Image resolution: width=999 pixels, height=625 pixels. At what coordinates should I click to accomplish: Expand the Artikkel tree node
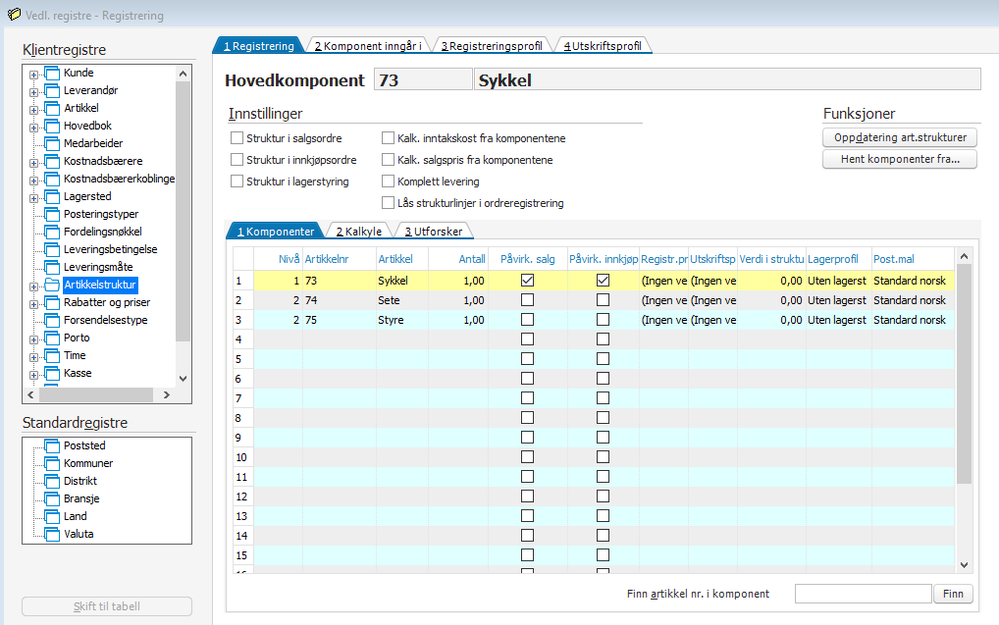coord(33,109)
